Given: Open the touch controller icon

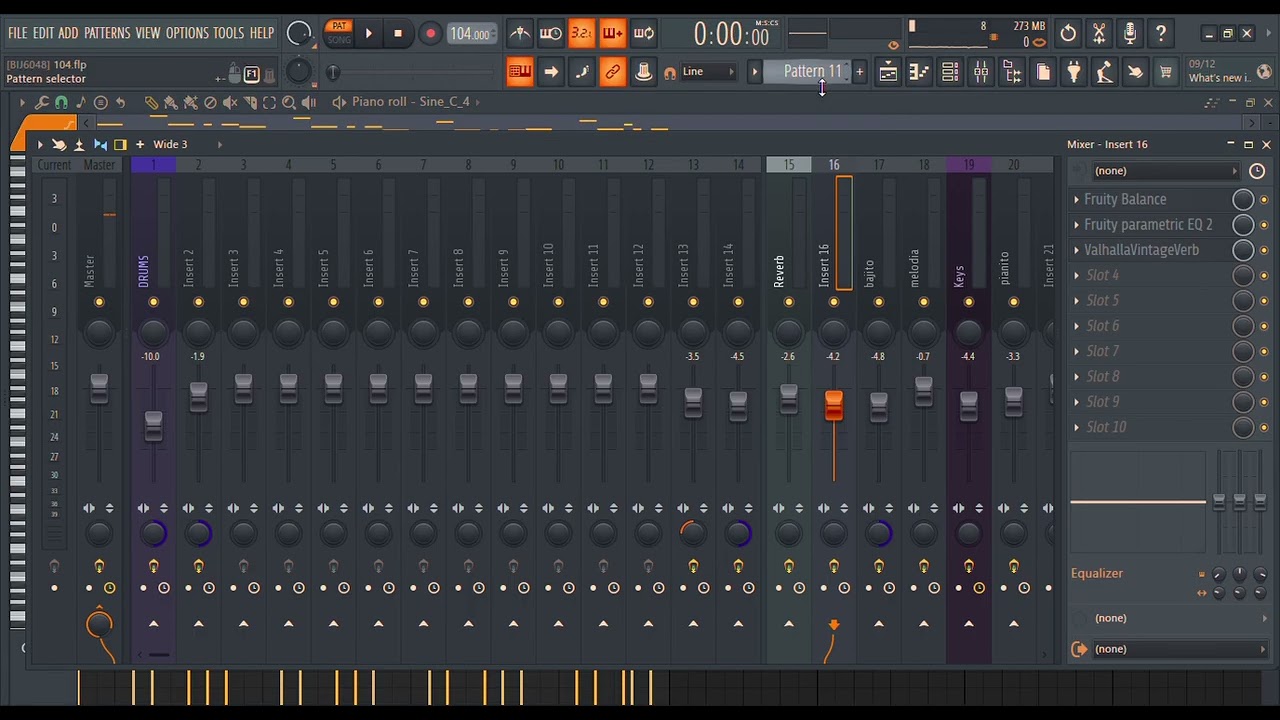Looking at the screenshot, I should [1135, 72].
